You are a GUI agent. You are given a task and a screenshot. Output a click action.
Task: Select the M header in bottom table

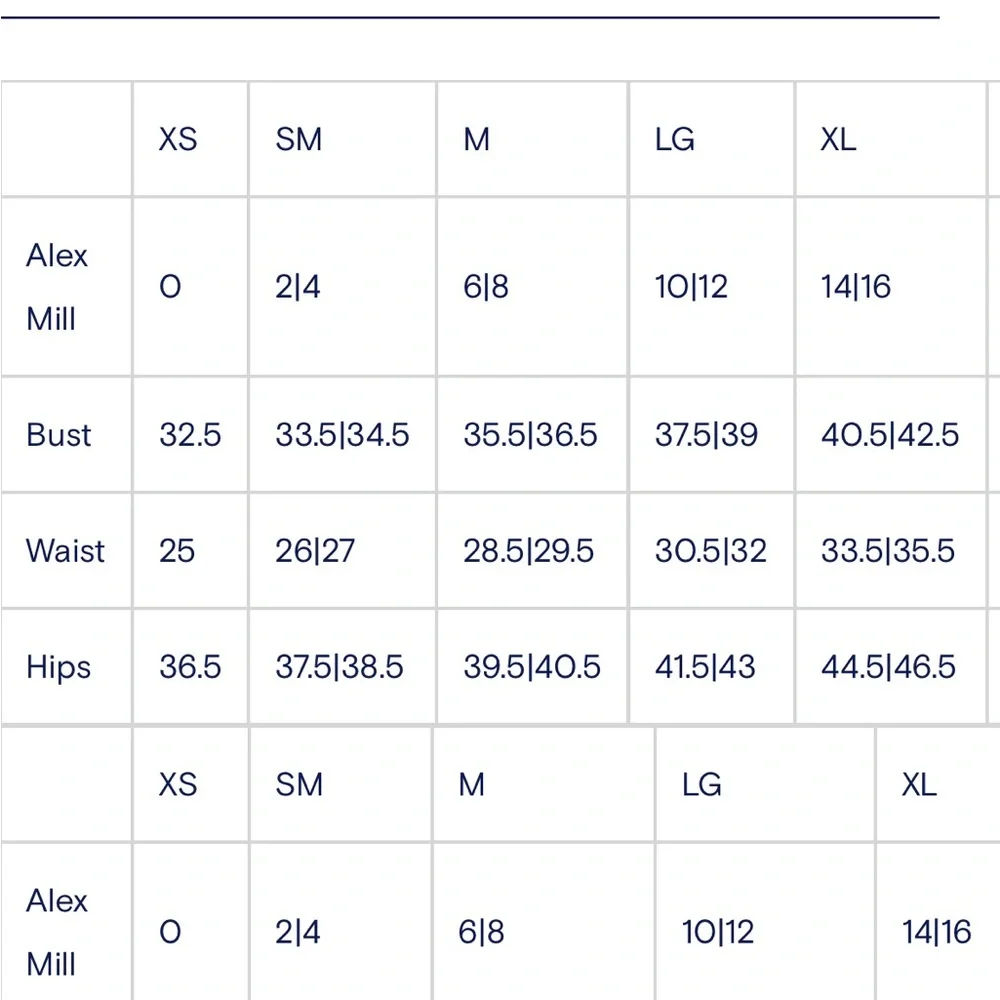[543, 784]
